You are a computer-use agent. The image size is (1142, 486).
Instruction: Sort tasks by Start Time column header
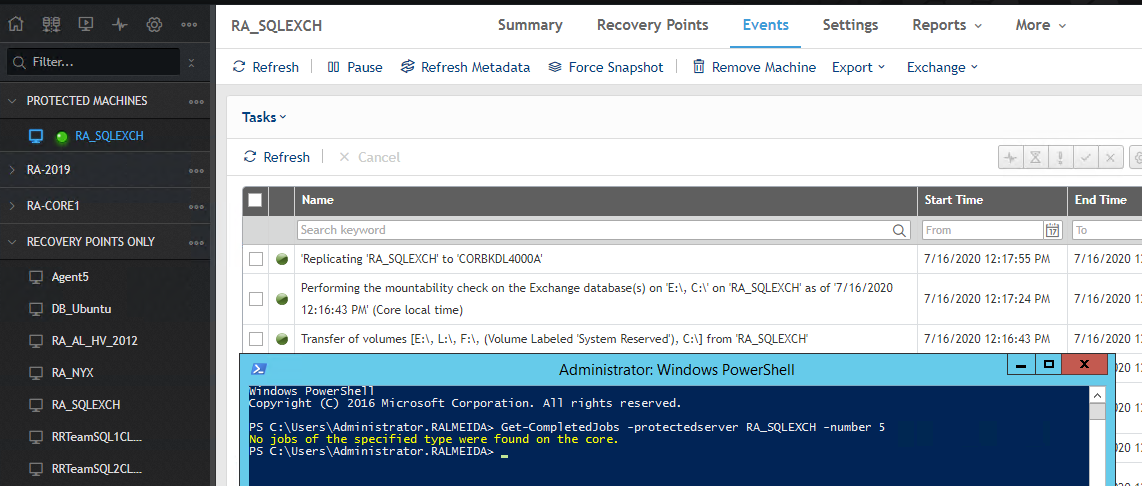953,200
